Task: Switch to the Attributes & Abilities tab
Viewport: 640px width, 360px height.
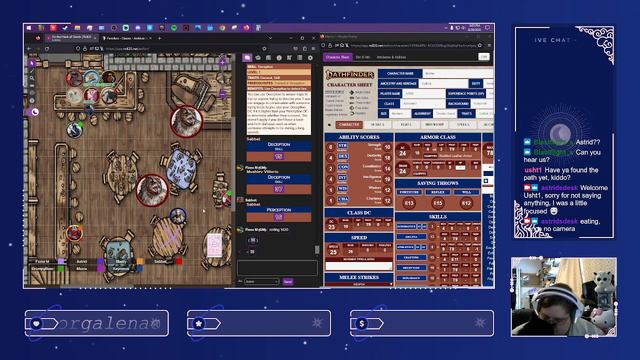Action: pos(391,57)
